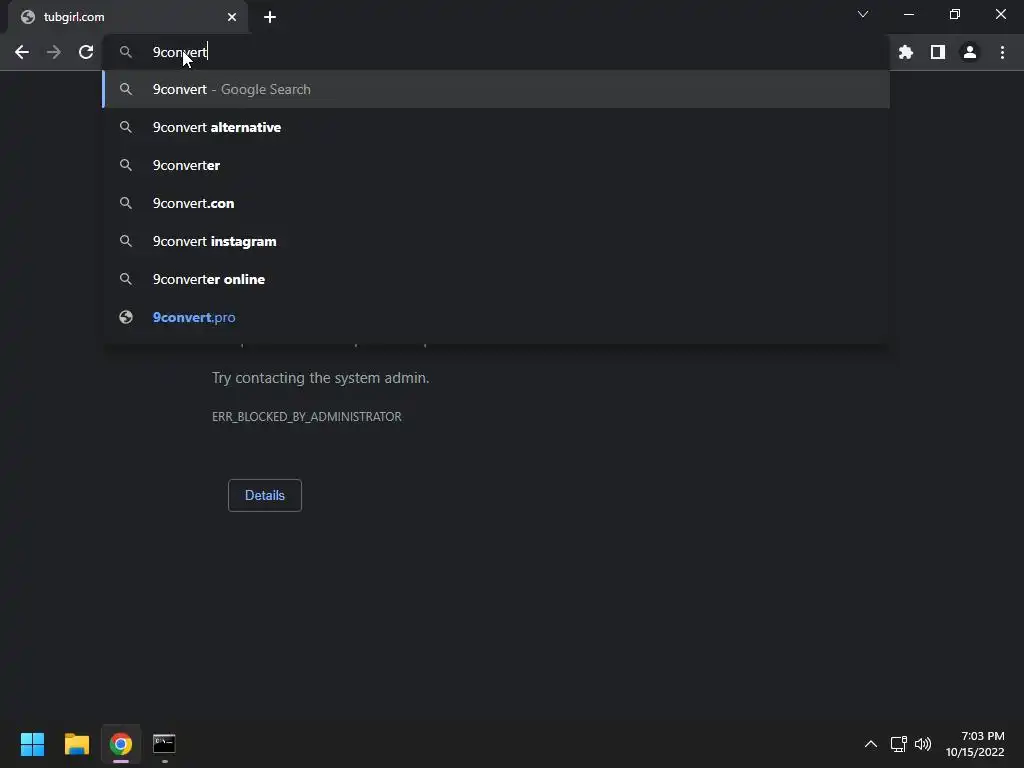Open the Windows Start menu

pyautogui.click(x=32, y=744)
